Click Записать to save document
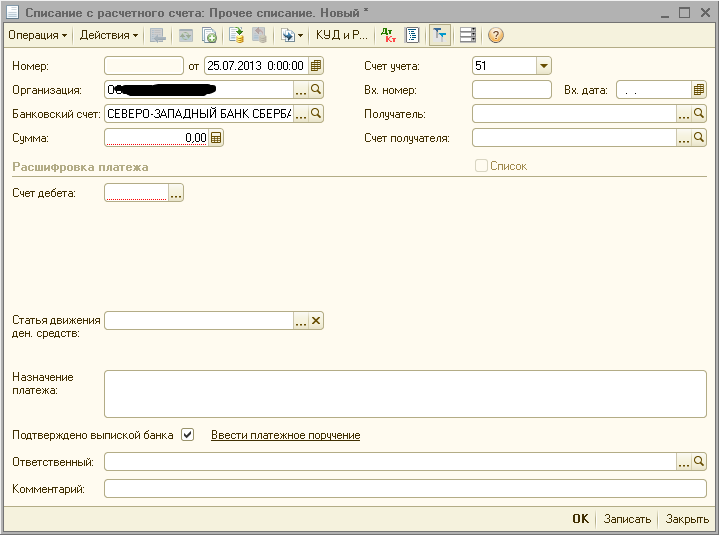Viewport: 719px width, 535px height. pos(627,519)
